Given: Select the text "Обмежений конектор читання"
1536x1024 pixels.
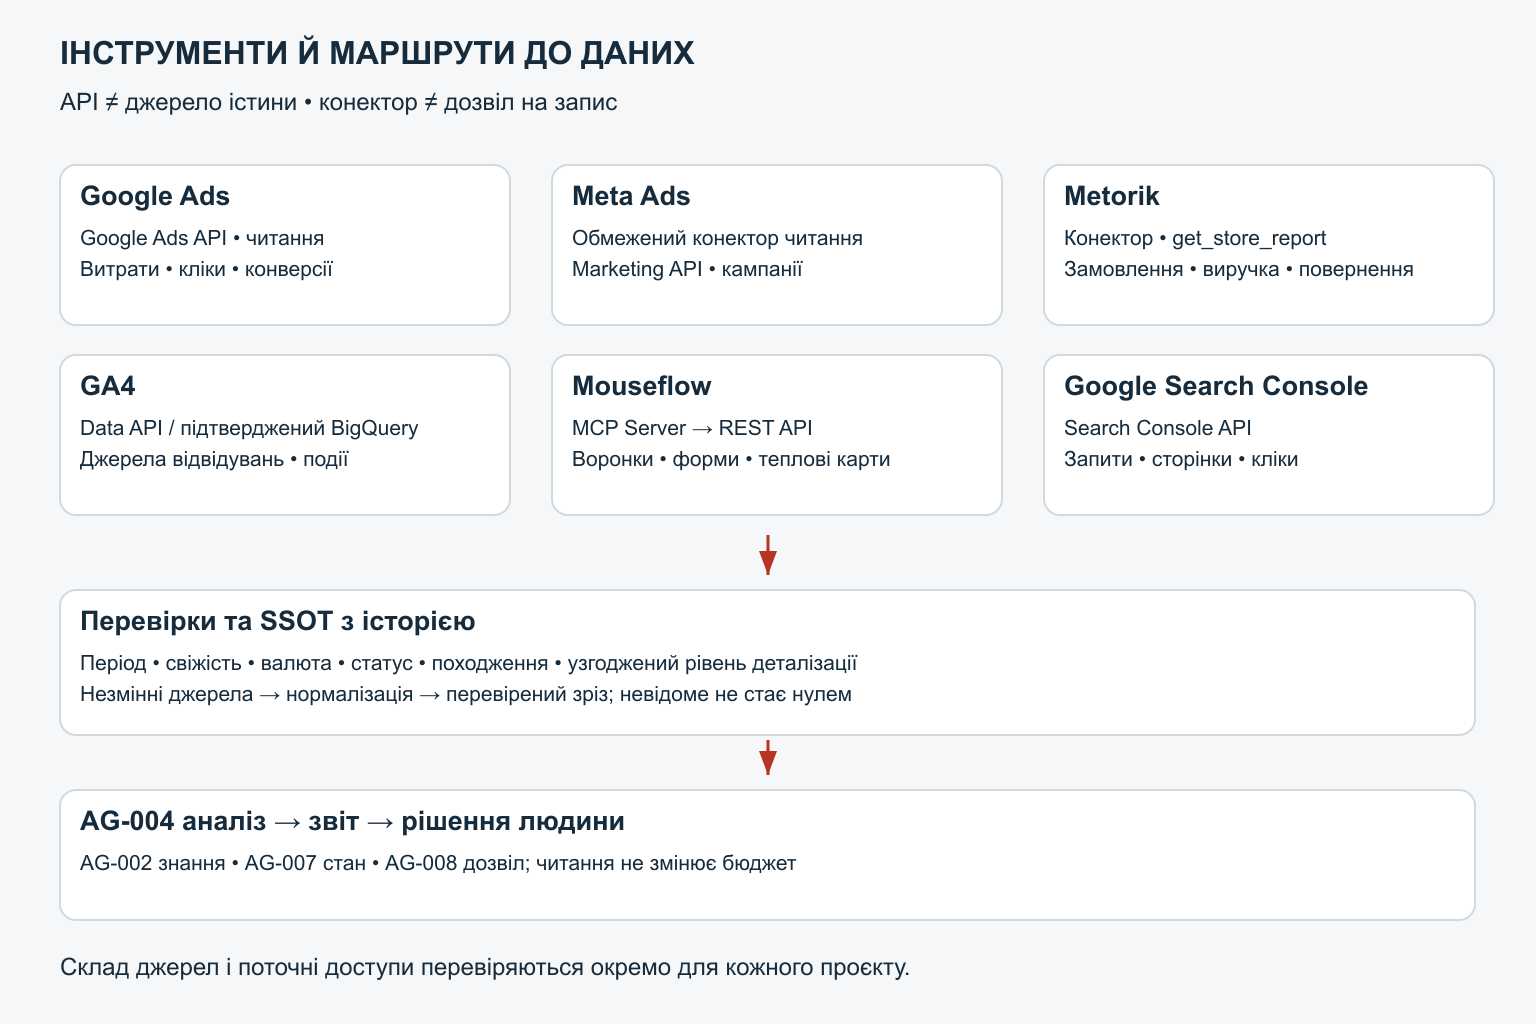Looking at the screenshot, I should (x=717, y=238).
